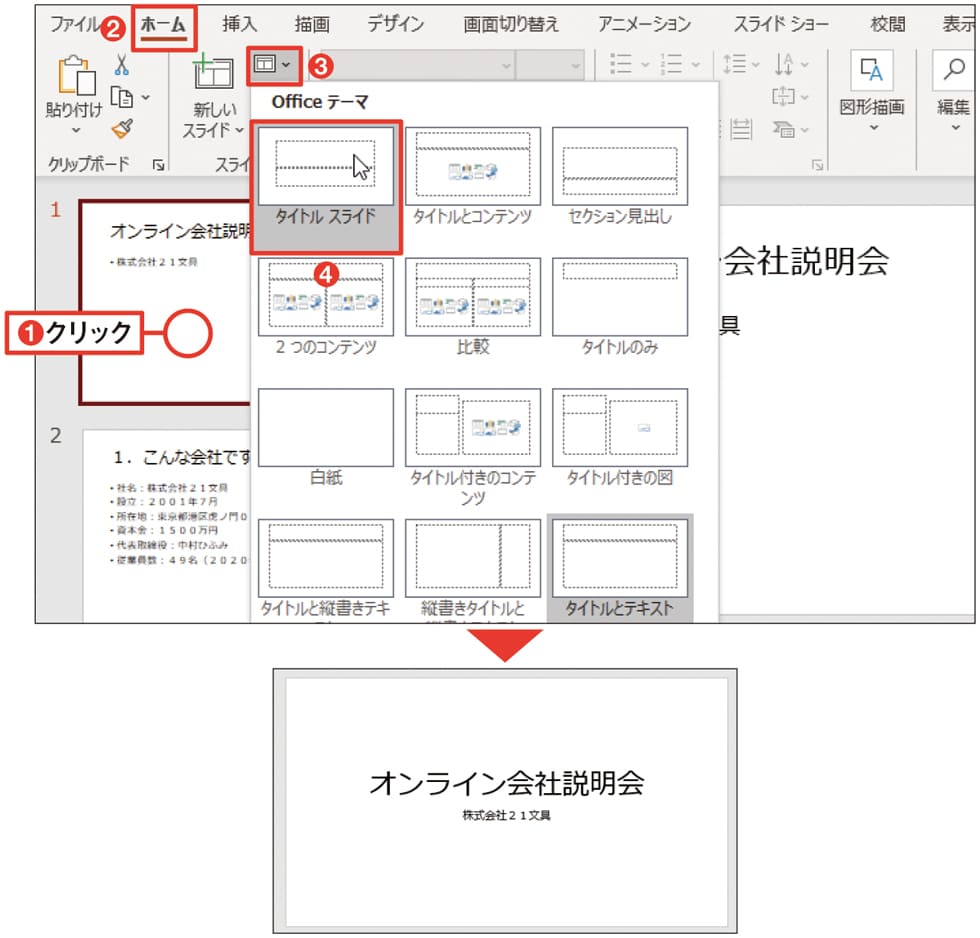Expand the 貼り付け dropdown arrow
The height and width of the screenshot is (938, 980).
click(x=76, y=131)
